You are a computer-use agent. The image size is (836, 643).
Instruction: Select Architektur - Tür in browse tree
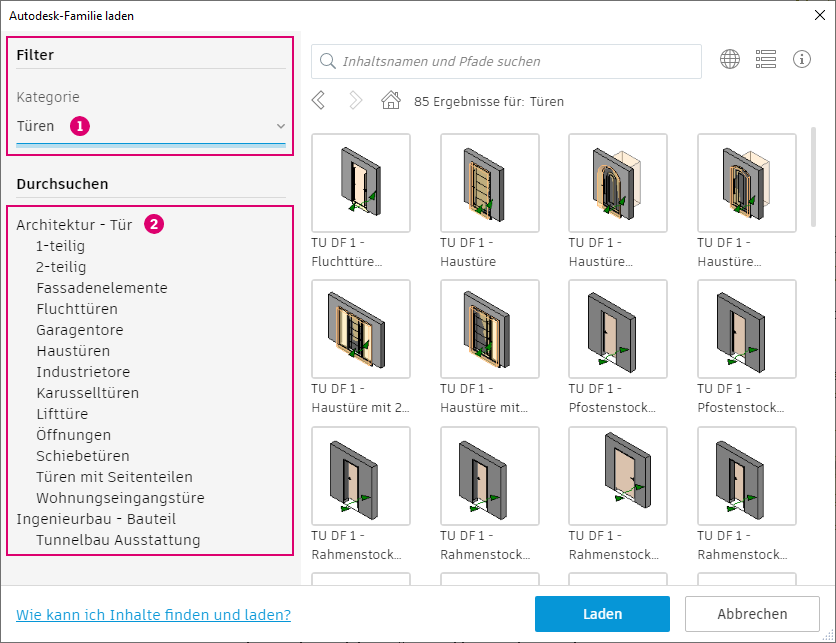(x=74, y=225)
